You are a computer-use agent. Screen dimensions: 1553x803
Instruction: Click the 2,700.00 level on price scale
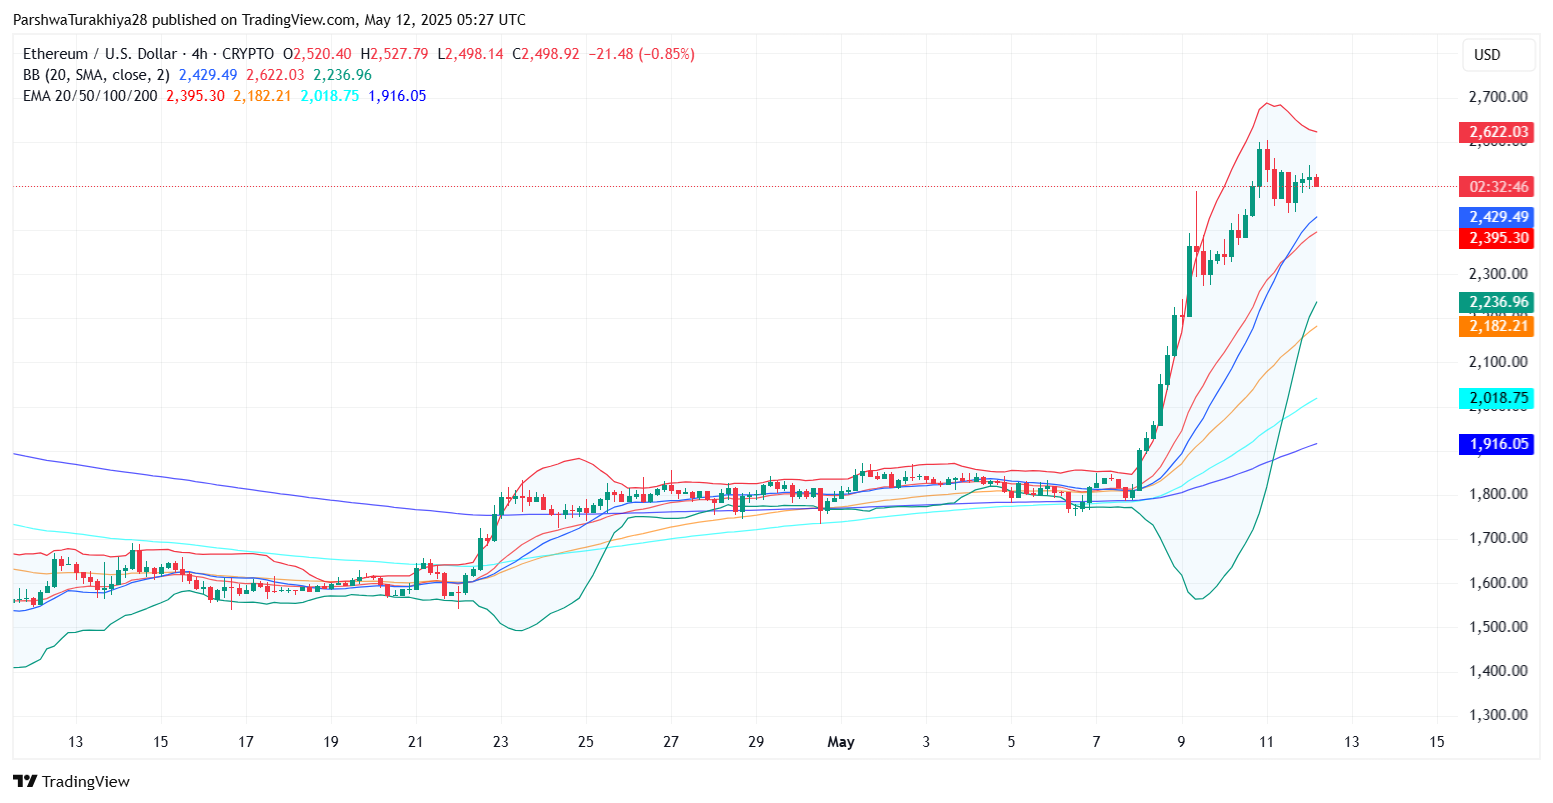pos(1497,97)
